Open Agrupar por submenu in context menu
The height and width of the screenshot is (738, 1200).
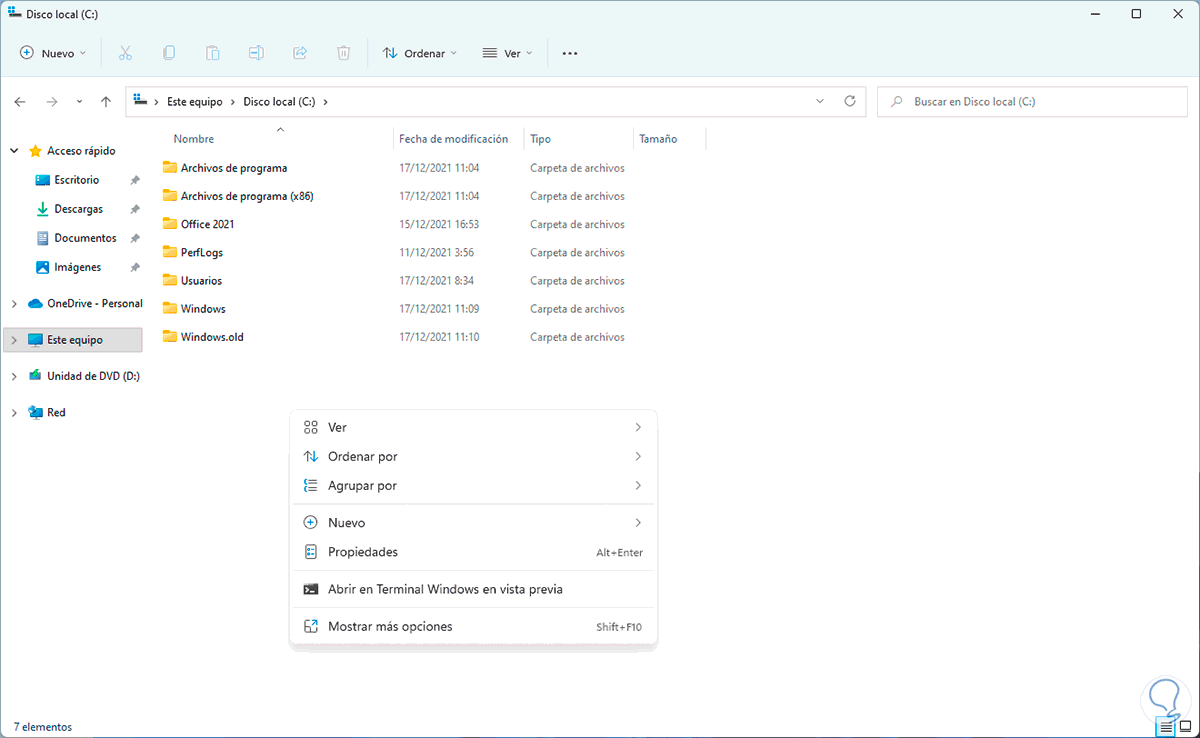pyautogui.click(x=473, y=485)
